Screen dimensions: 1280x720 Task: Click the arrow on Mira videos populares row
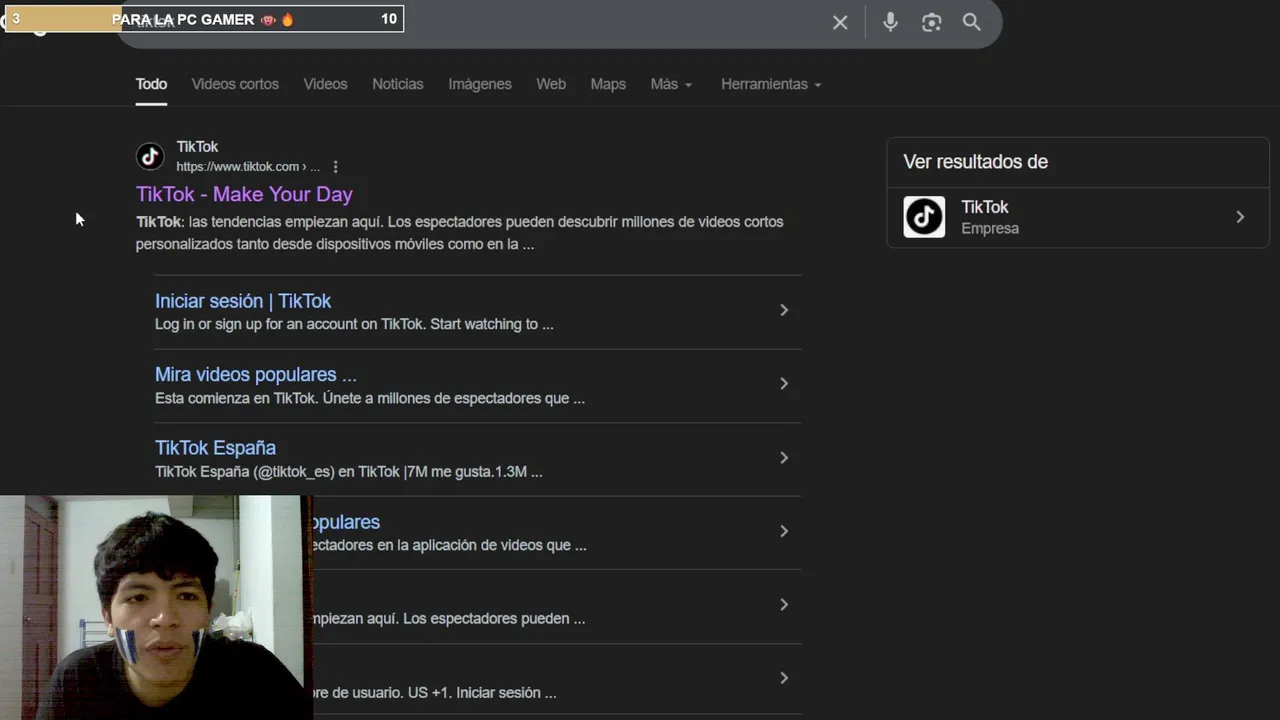784,384
